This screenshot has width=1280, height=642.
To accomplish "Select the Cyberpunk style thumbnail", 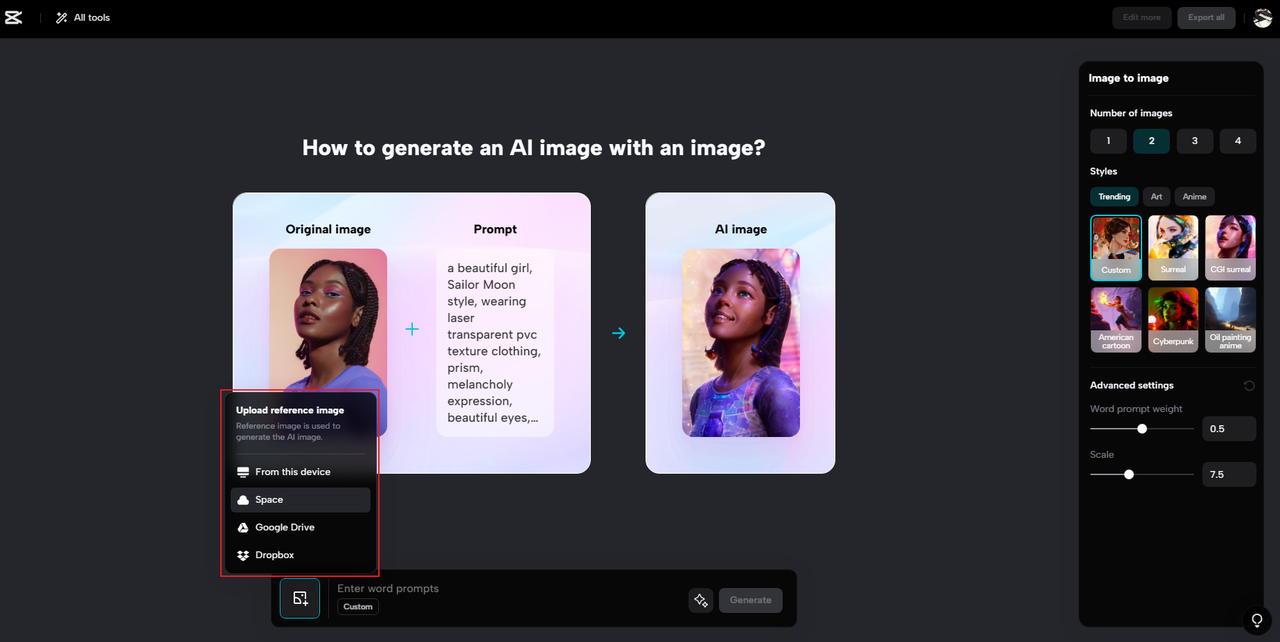I will (1173, 319).
